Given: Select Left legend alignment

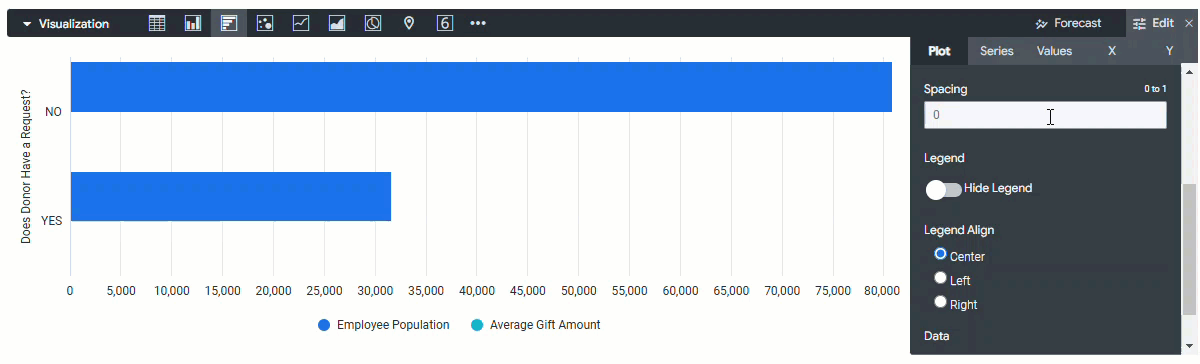Looking at the screenshot, I should [940, 278].
